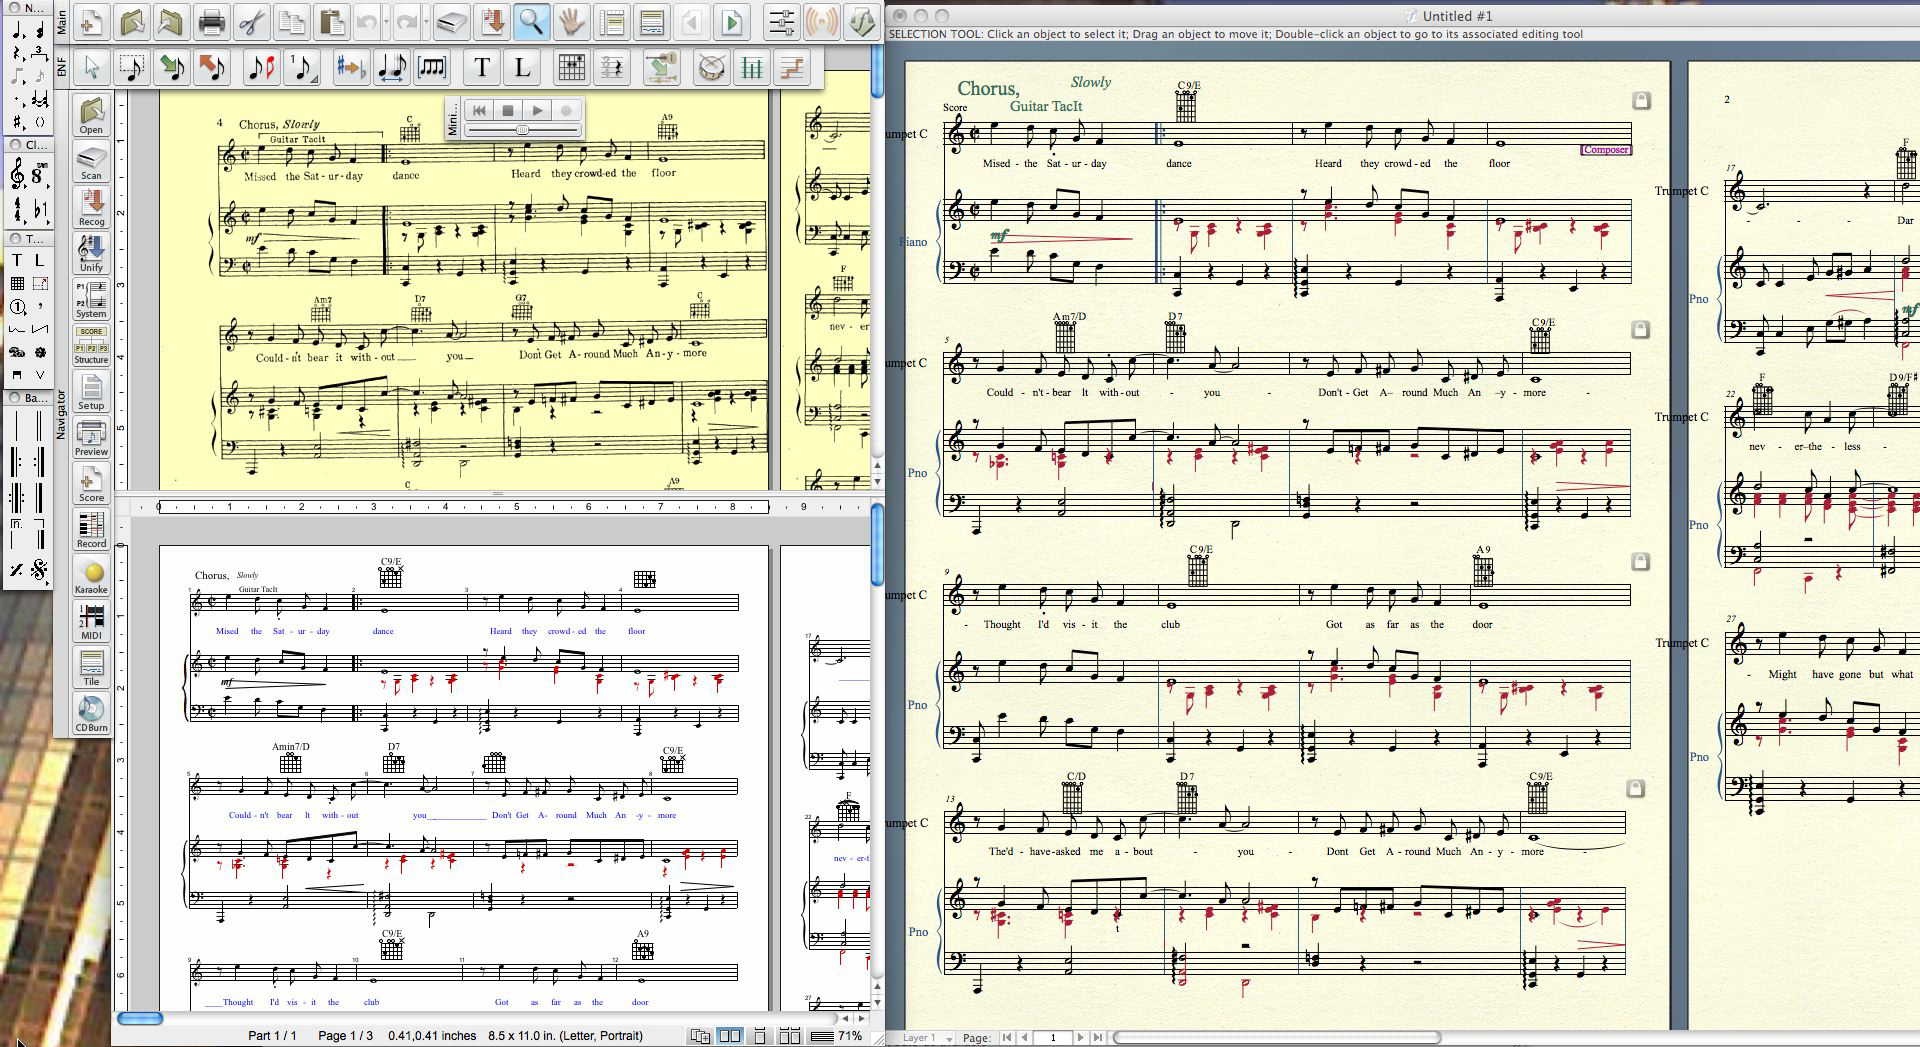
Task: Open the redo history dropdown arrow
Action: [x=426, y=22]
